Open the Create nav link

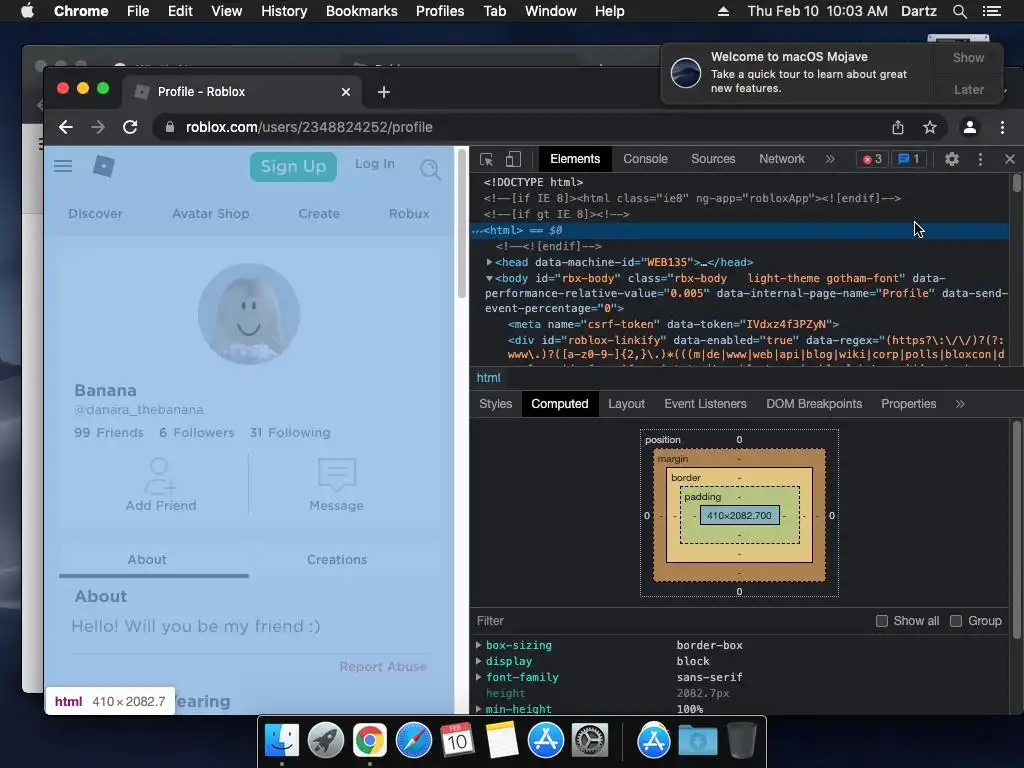click(319, 214)
